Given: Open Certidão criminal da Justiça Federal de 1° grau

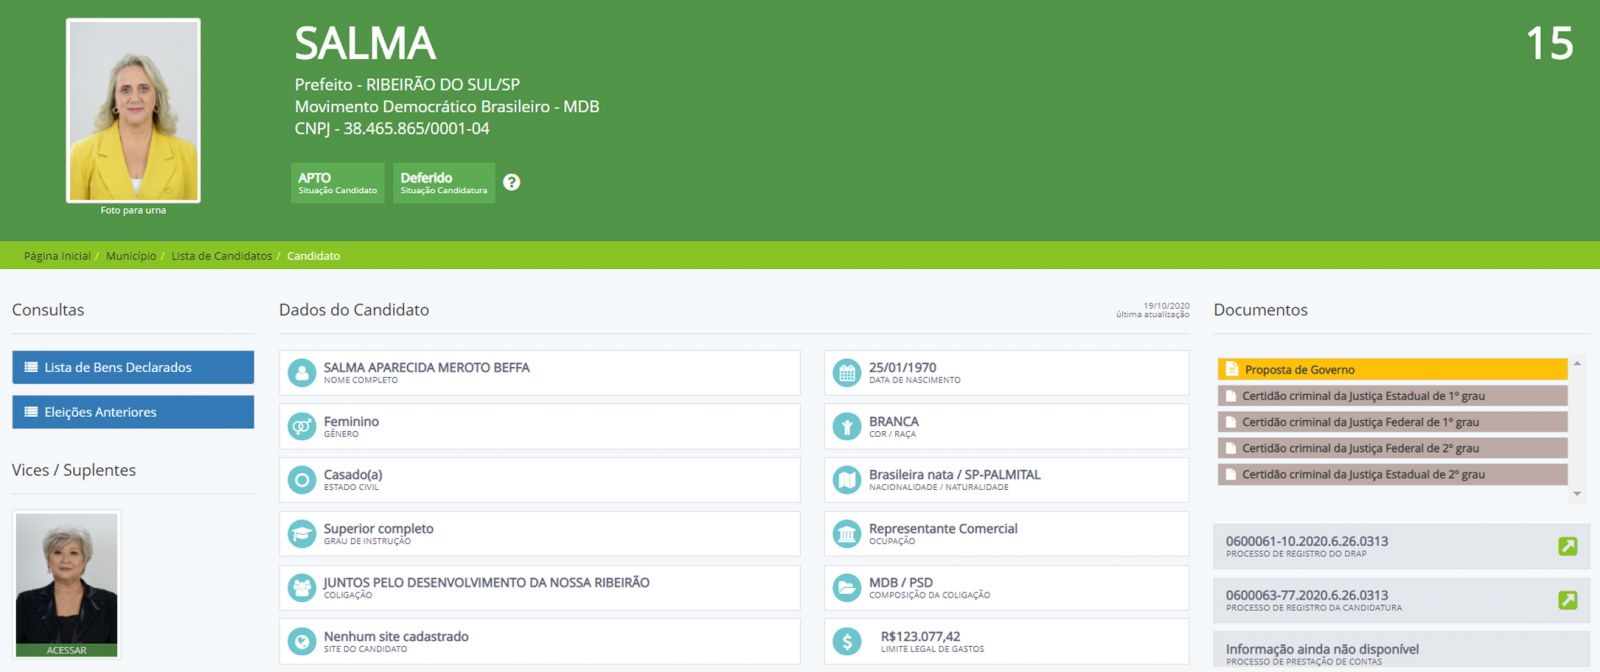Looking at the screenshot, I should click(x=1391, y=422).
